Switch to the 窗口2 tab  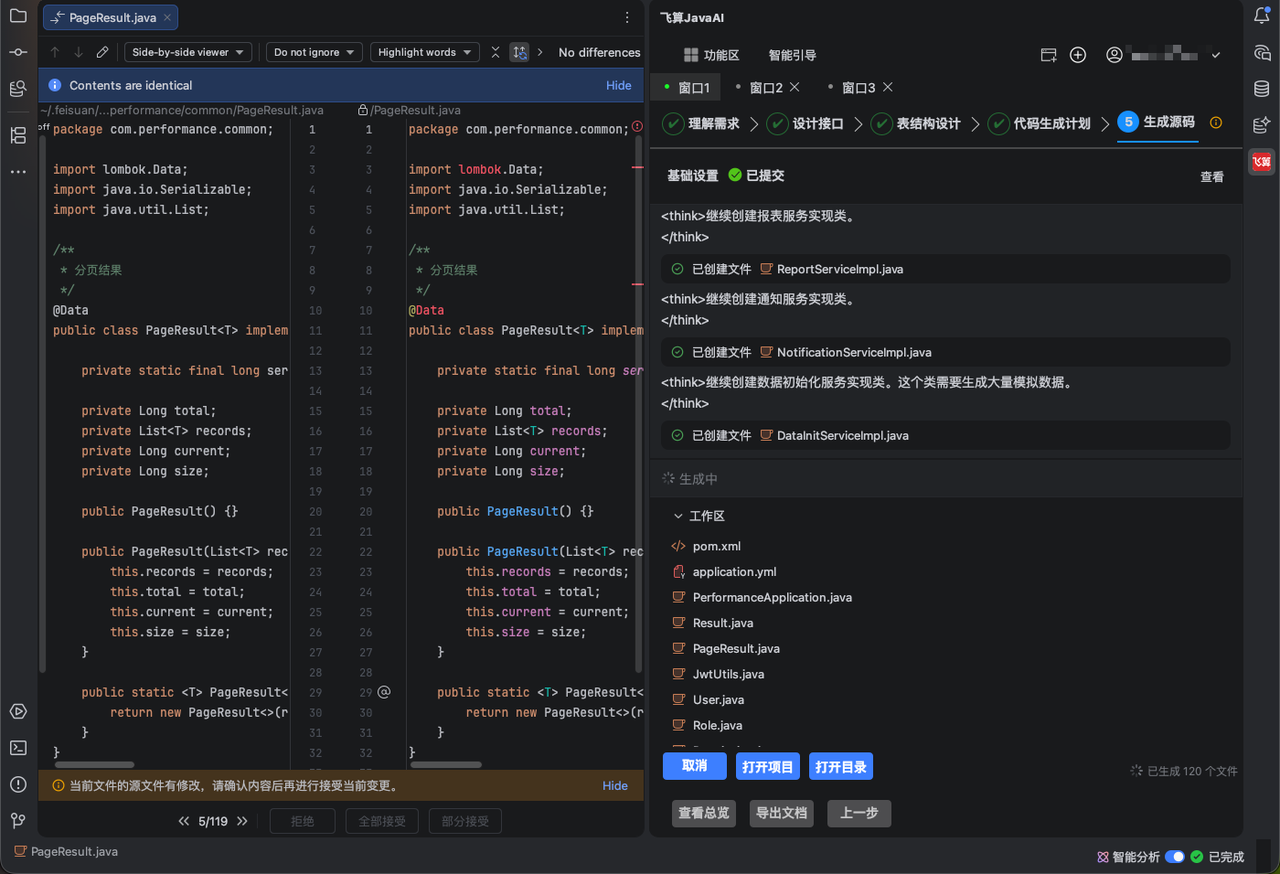click(x=766, y=87)
